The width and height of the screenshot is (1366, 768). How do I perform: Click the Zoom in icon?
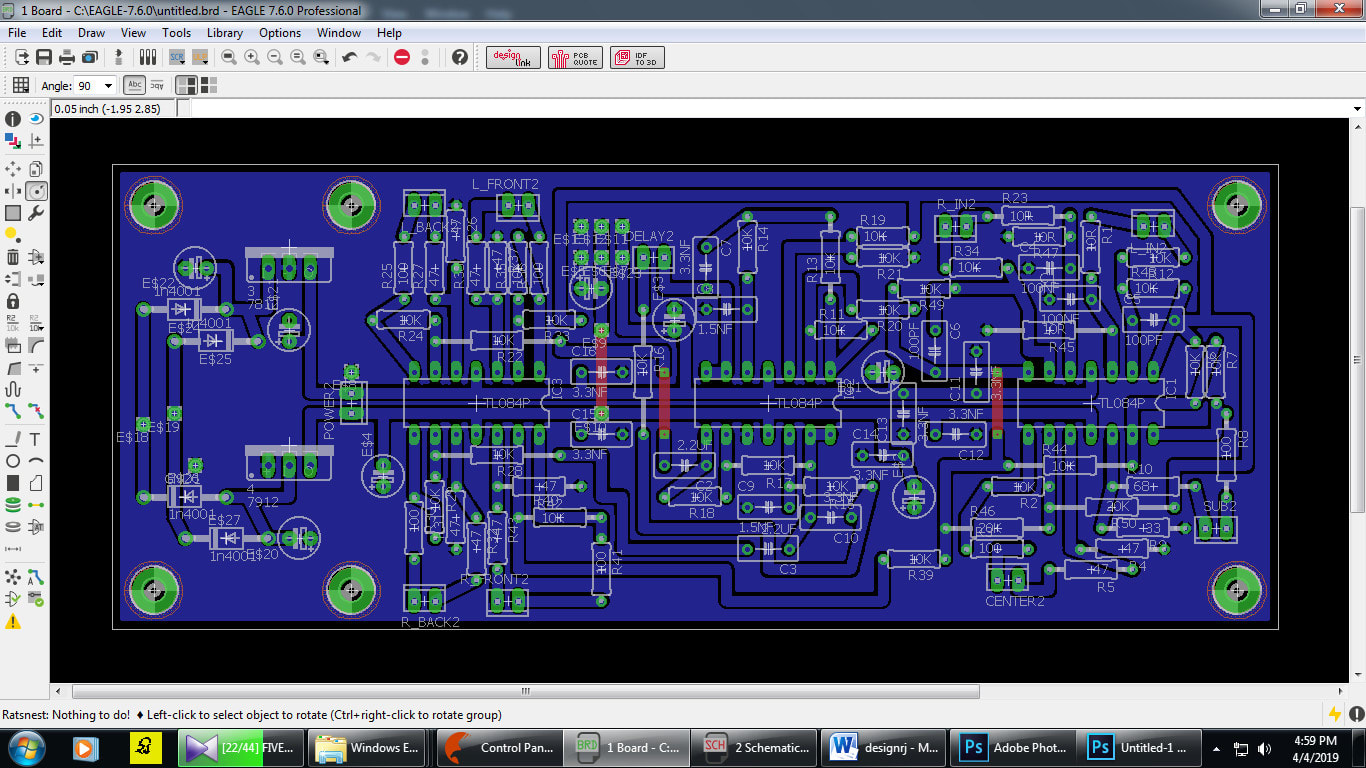click(252, 57)
